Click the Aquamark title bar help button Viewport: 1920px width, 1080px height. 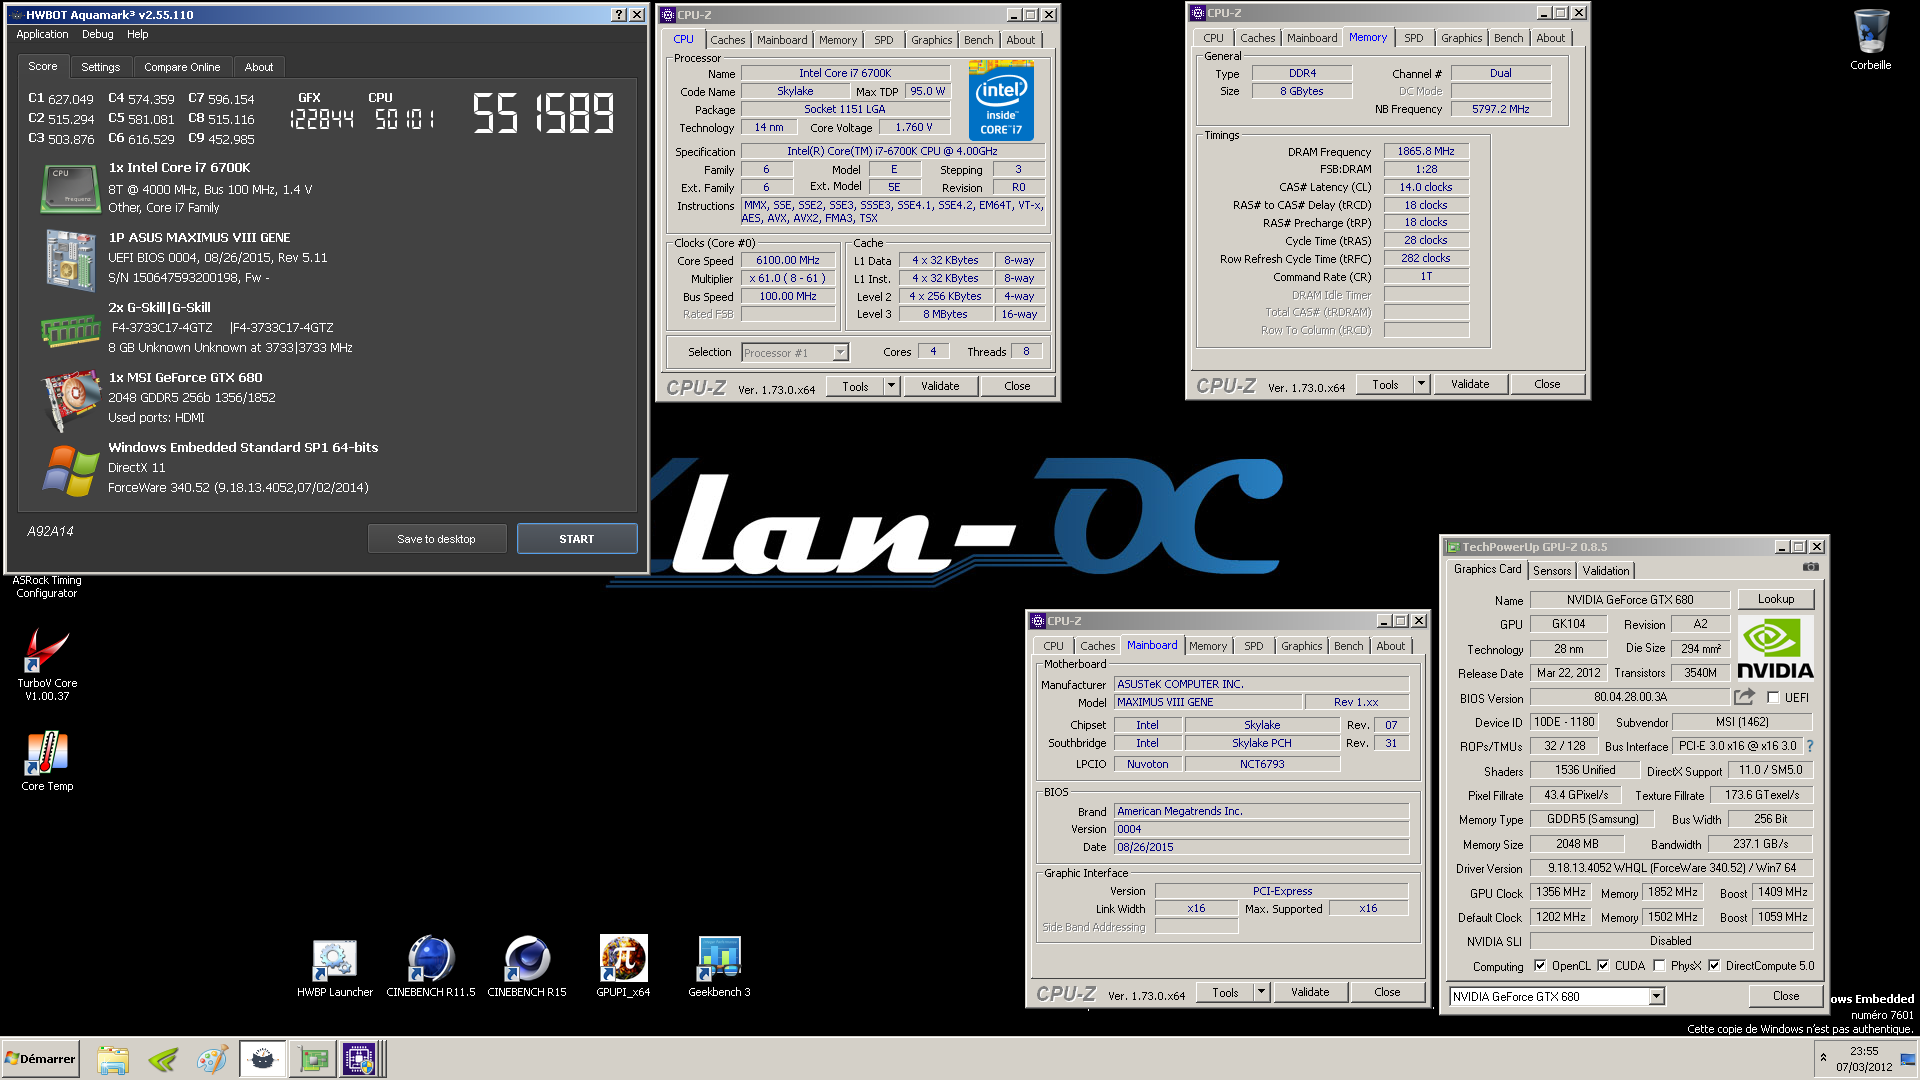click(x=618, y=15)
